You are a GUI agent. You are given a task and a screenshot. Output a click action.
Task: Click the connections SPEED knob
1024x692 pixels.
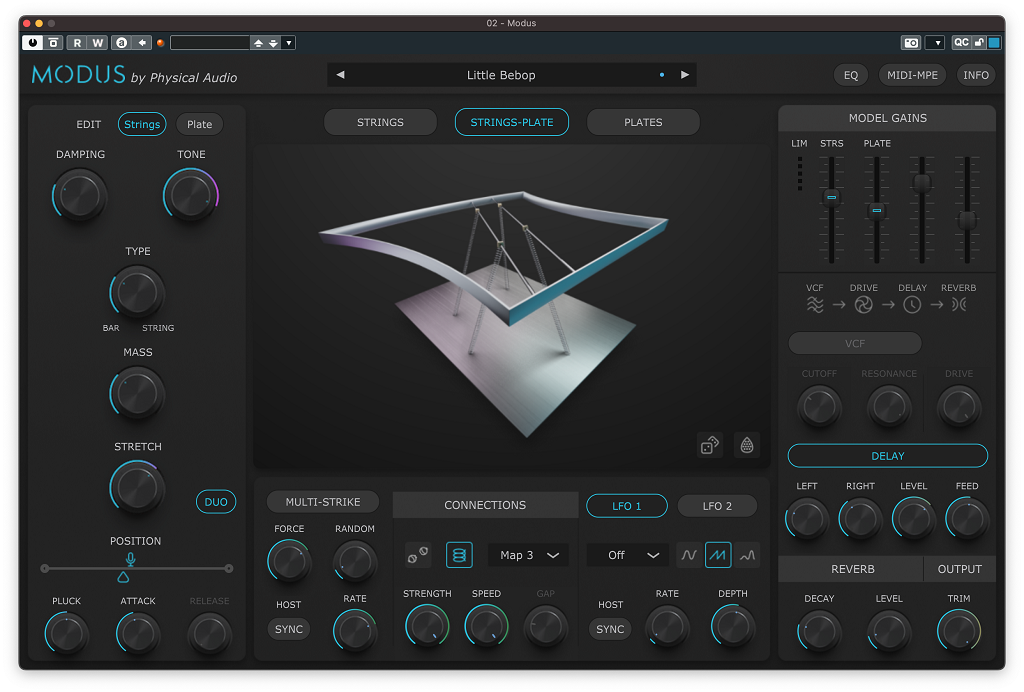pos(487,626)
